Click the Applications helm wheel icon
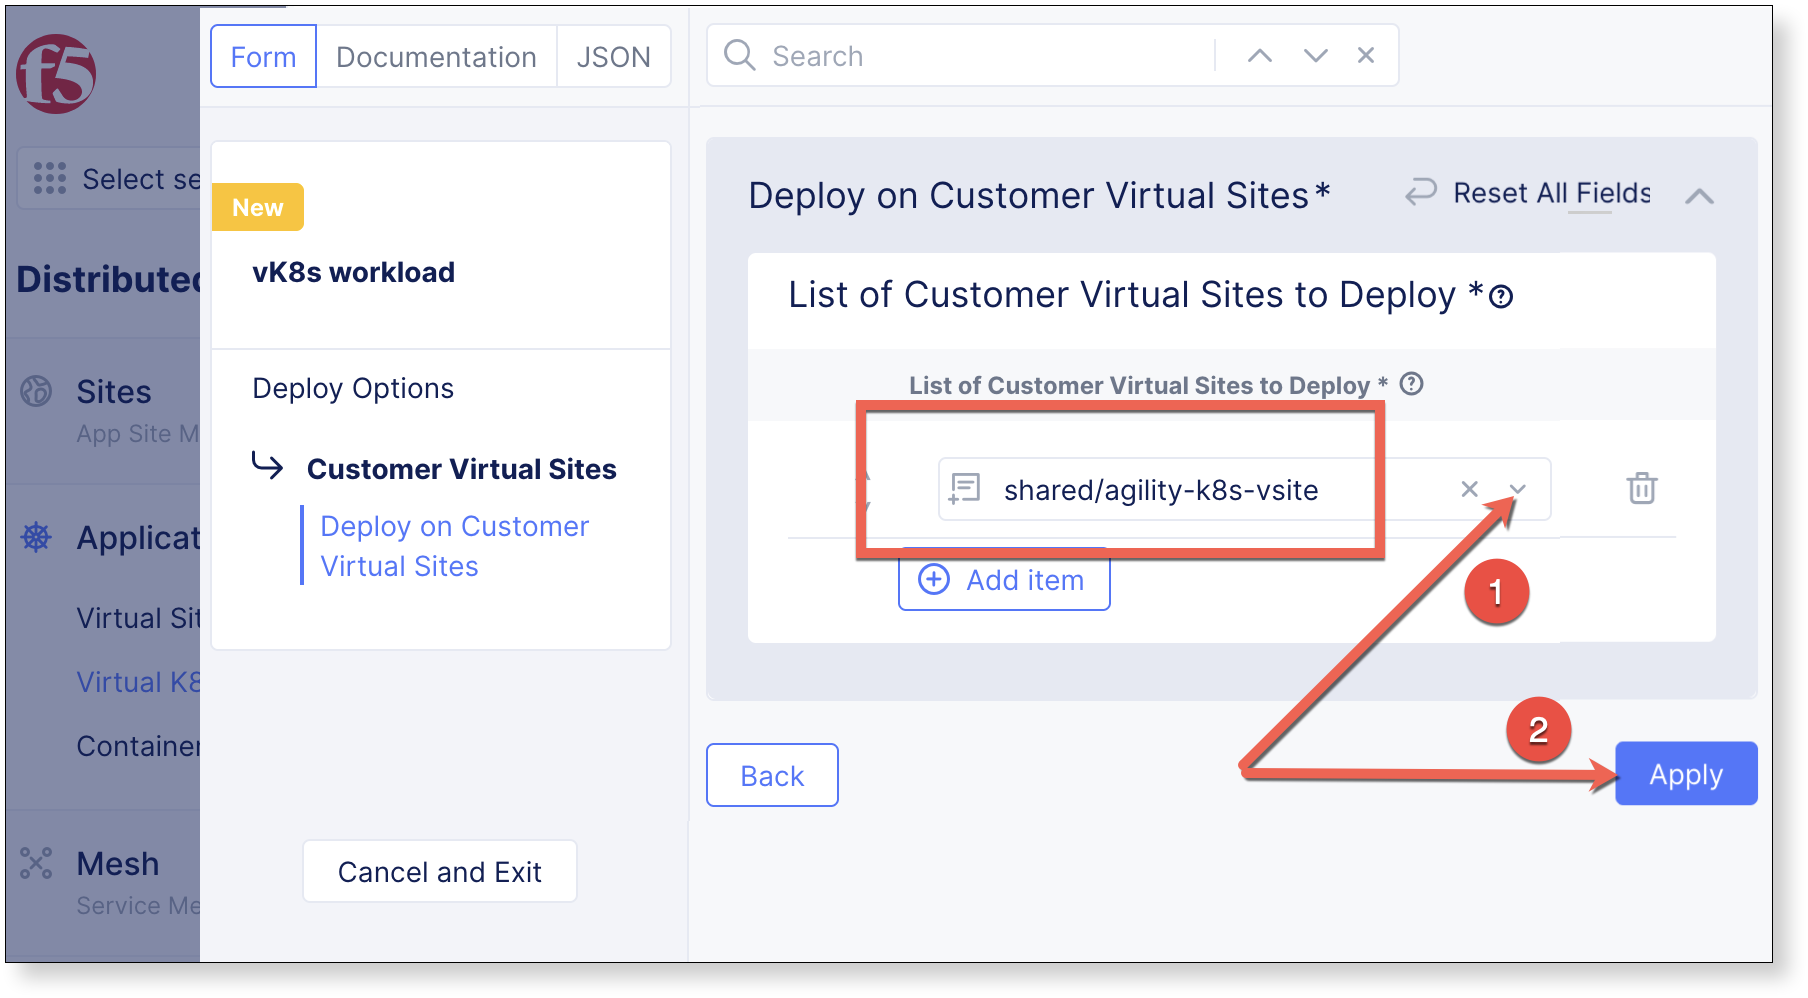Image resolution: width=1808 pixels, height=998 pixels. [36, 537]
